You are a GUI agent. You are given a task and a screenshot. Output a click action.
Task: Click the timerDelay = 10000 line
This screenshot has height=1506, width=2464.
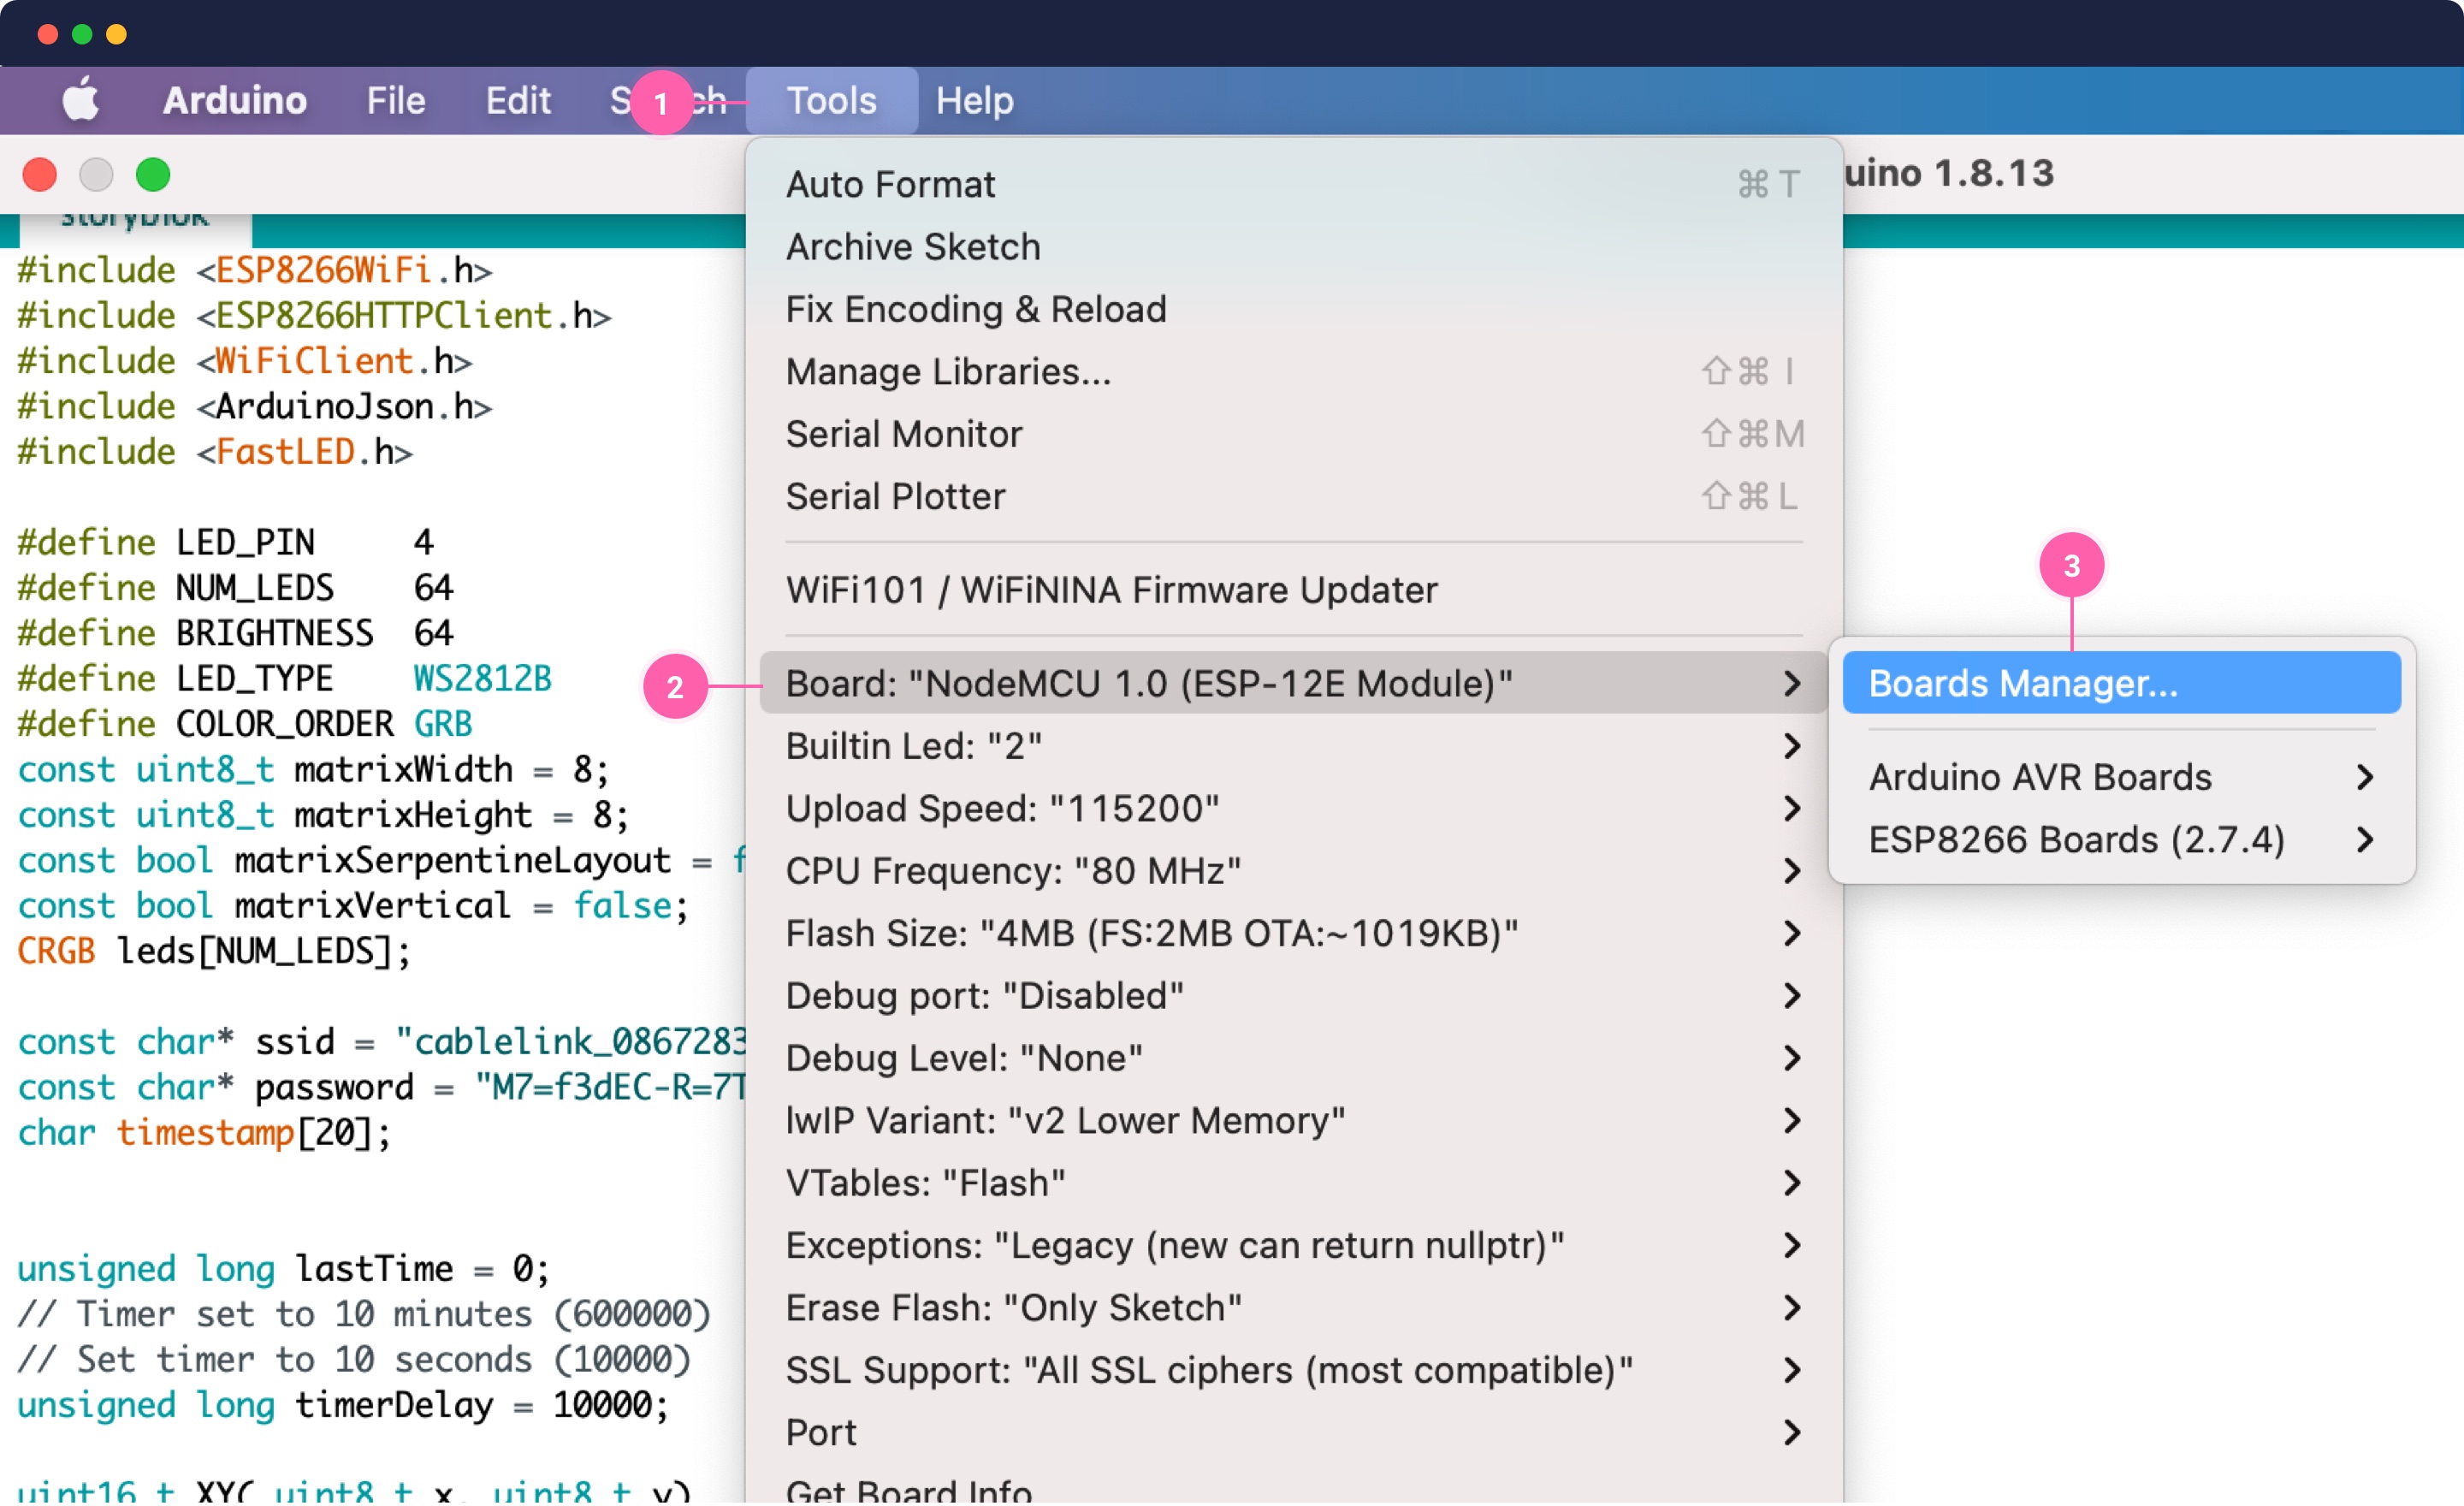click(343, 1406)
